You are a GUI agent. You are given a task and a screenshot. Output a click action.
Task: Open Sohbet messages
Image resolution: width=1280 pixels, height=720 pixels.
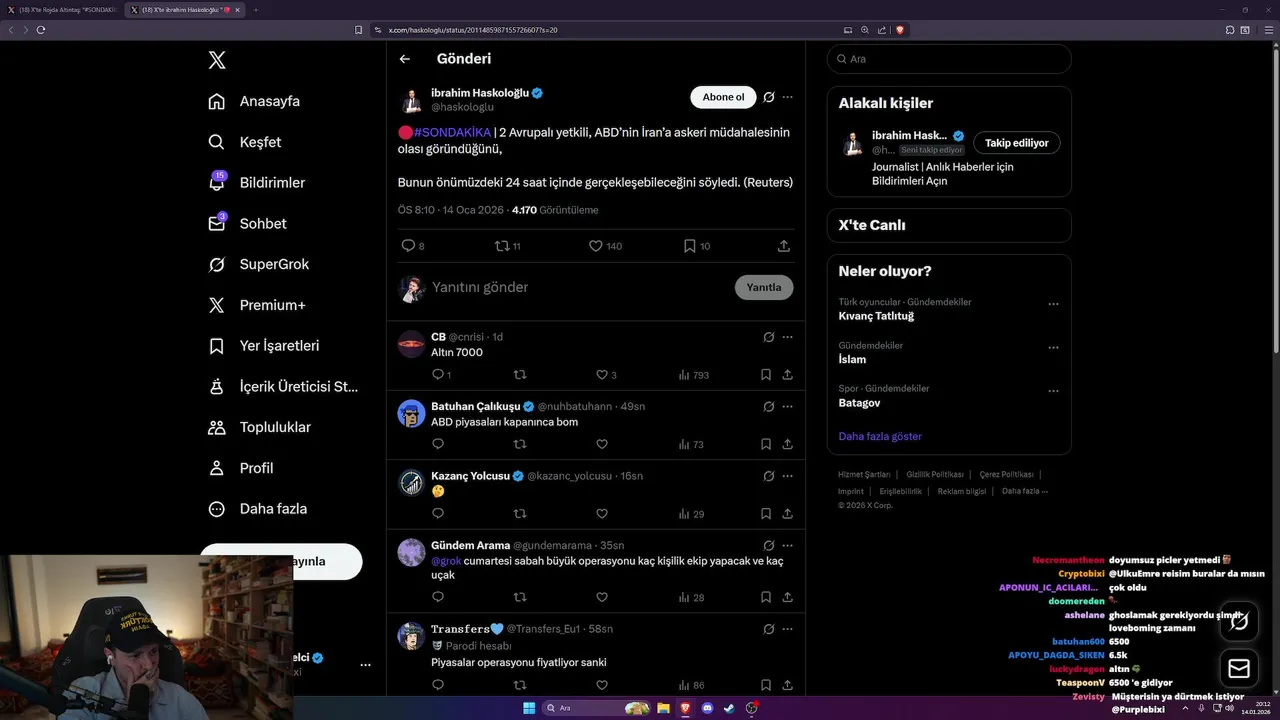[247, 224]
